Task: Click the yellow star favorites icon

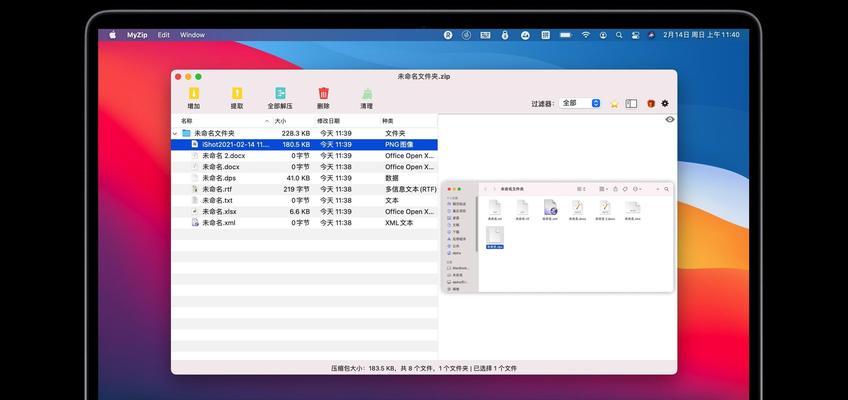Action: pyautogui.click(x=614, y=104)
